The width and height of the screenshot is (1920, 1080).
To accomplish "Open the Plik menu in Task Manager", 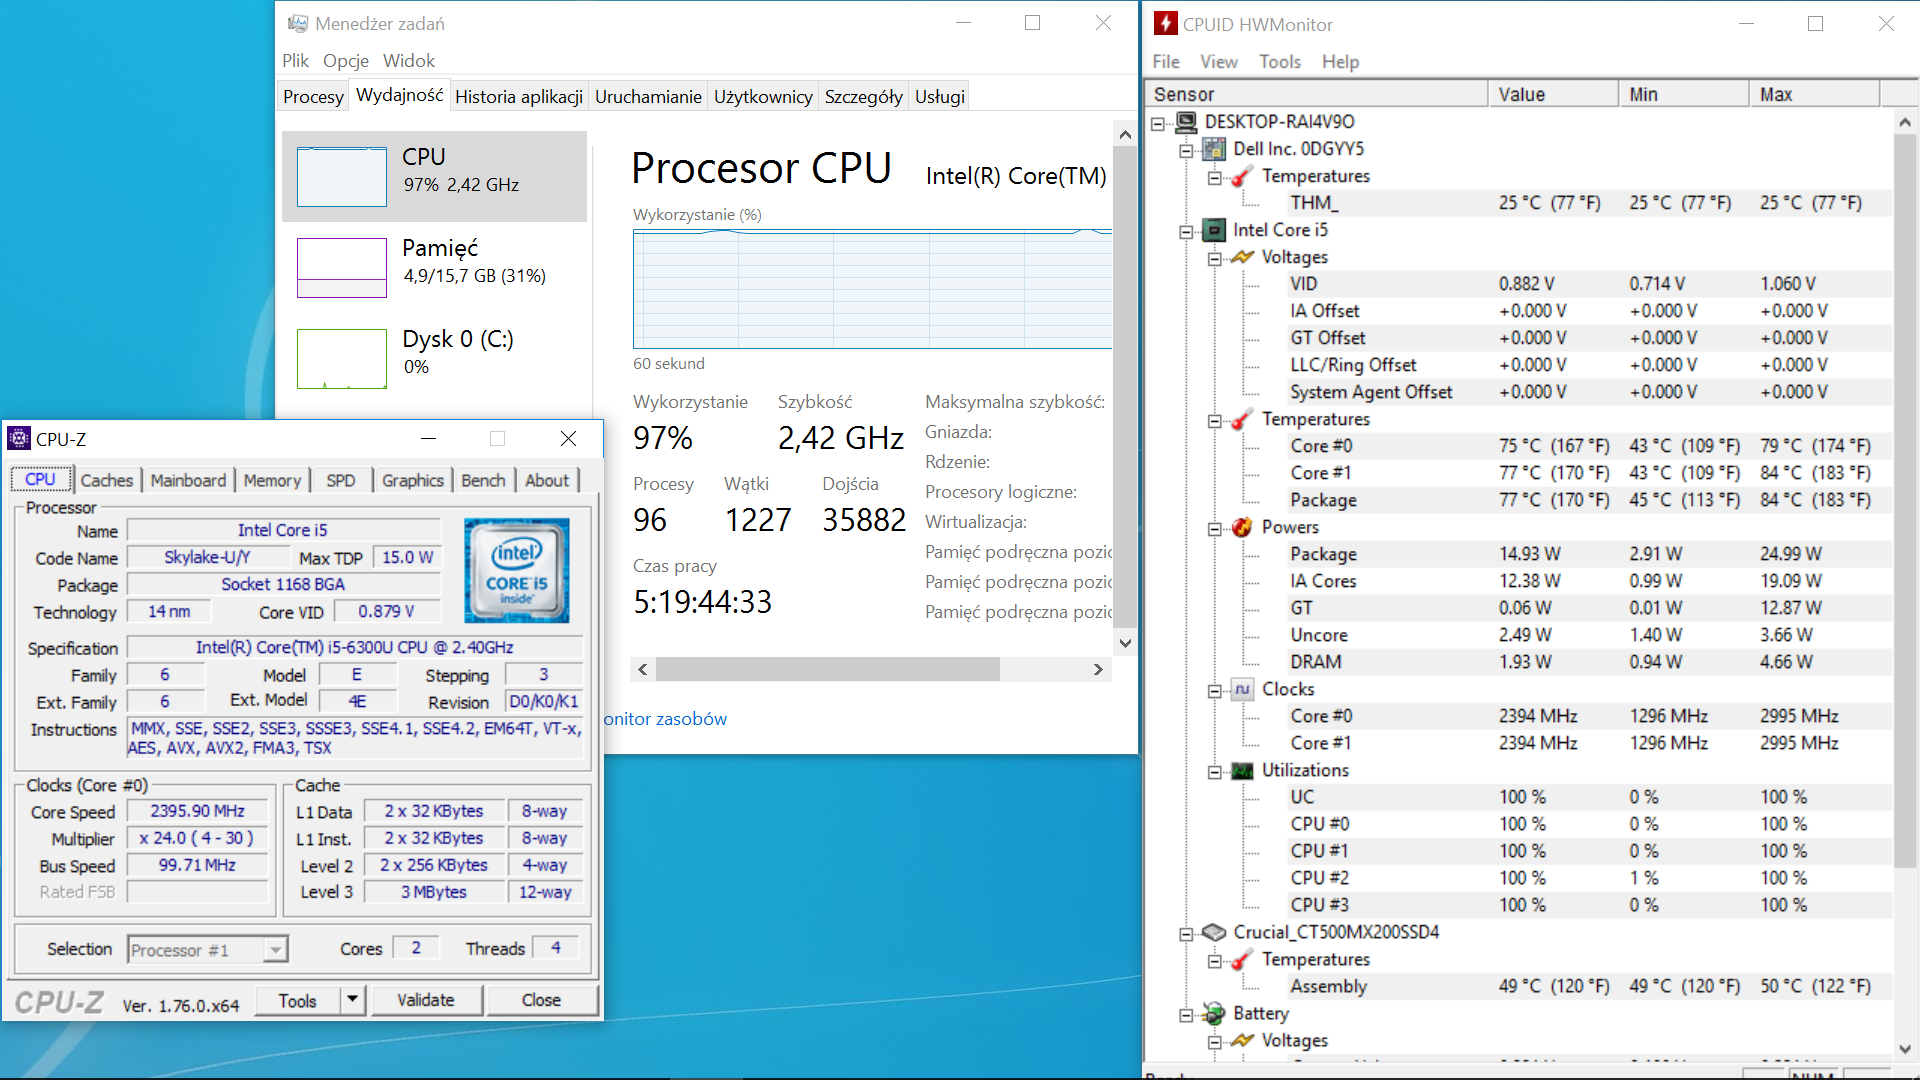I will pos(295,61).
